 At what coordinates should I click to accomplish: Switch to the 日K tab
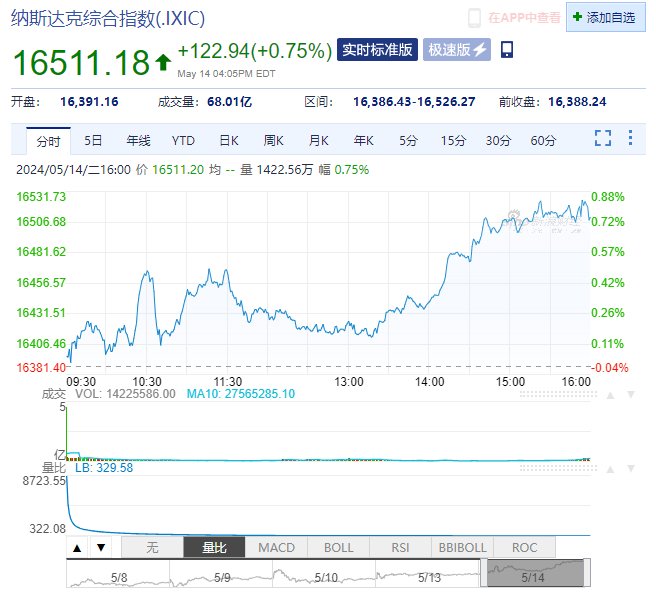point(229,141)
